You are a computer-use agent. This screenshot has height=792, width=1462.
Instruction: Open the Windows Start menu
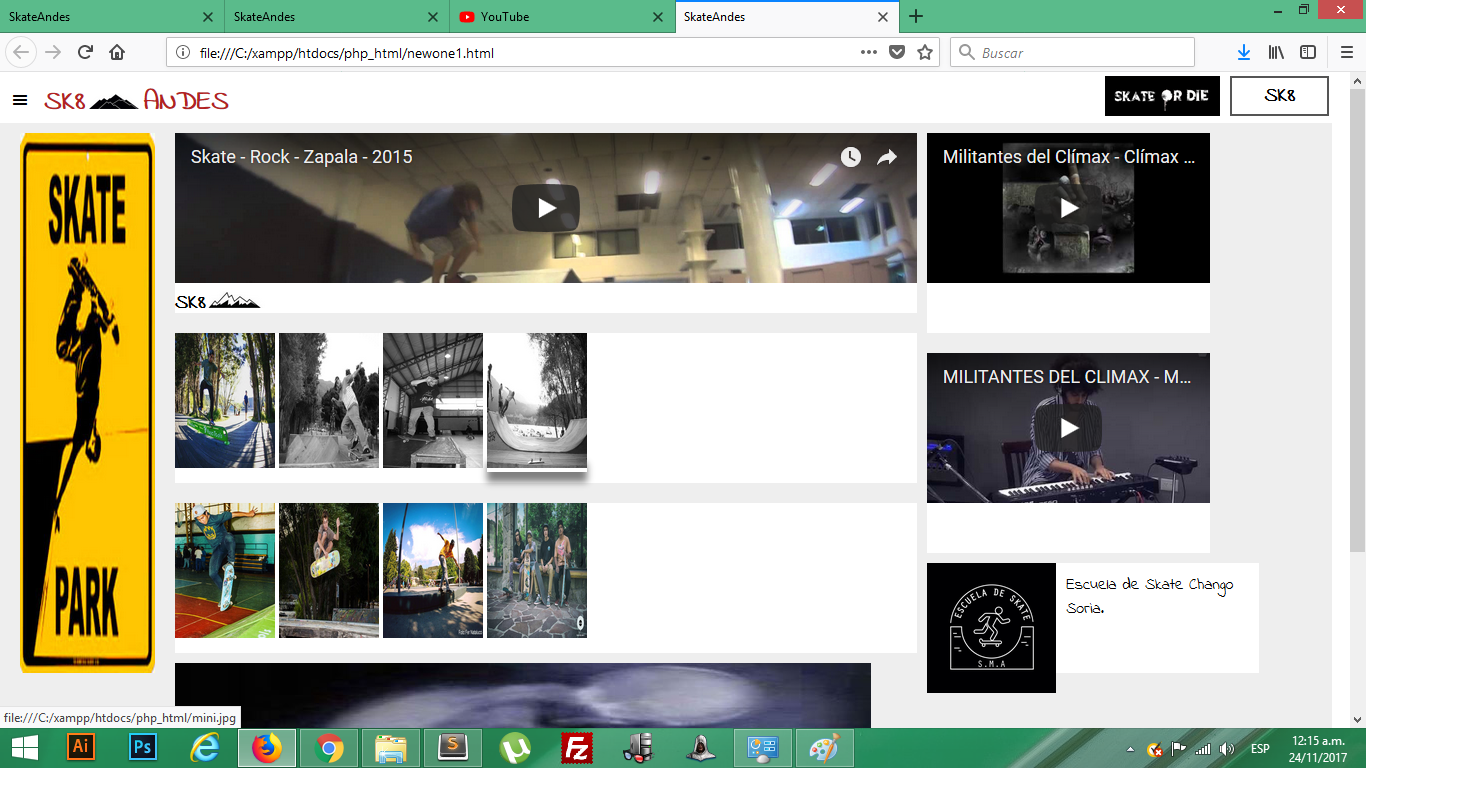point(24,748)
